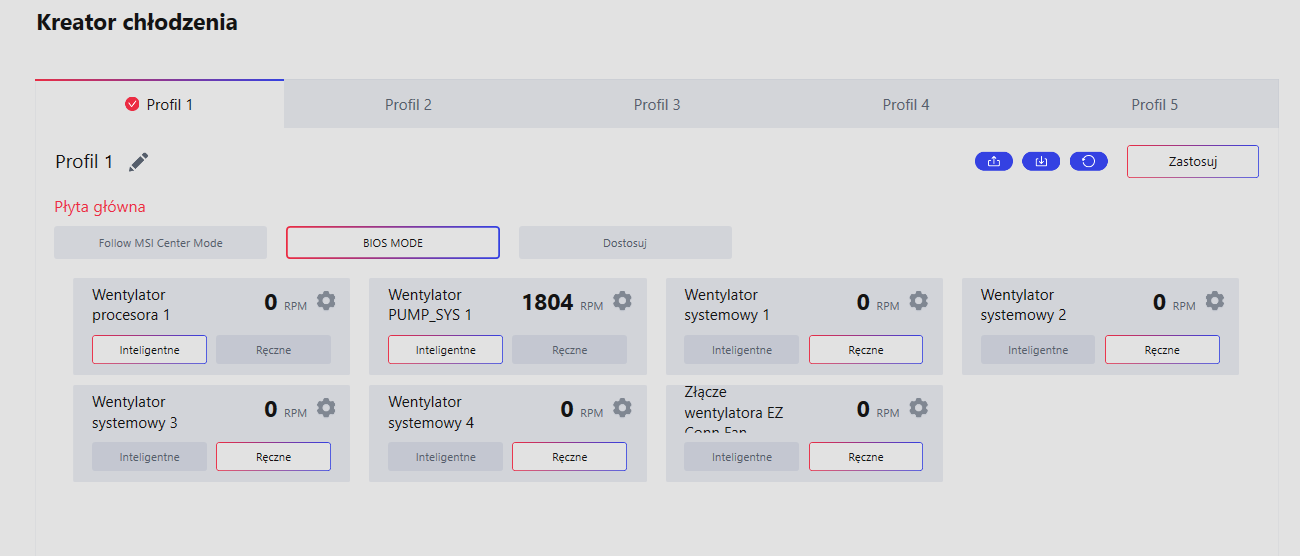The height and width of the screenshot is (556, 1300).
Task: Click the Zastosuj button
Action: click(x=1192, y=162)
